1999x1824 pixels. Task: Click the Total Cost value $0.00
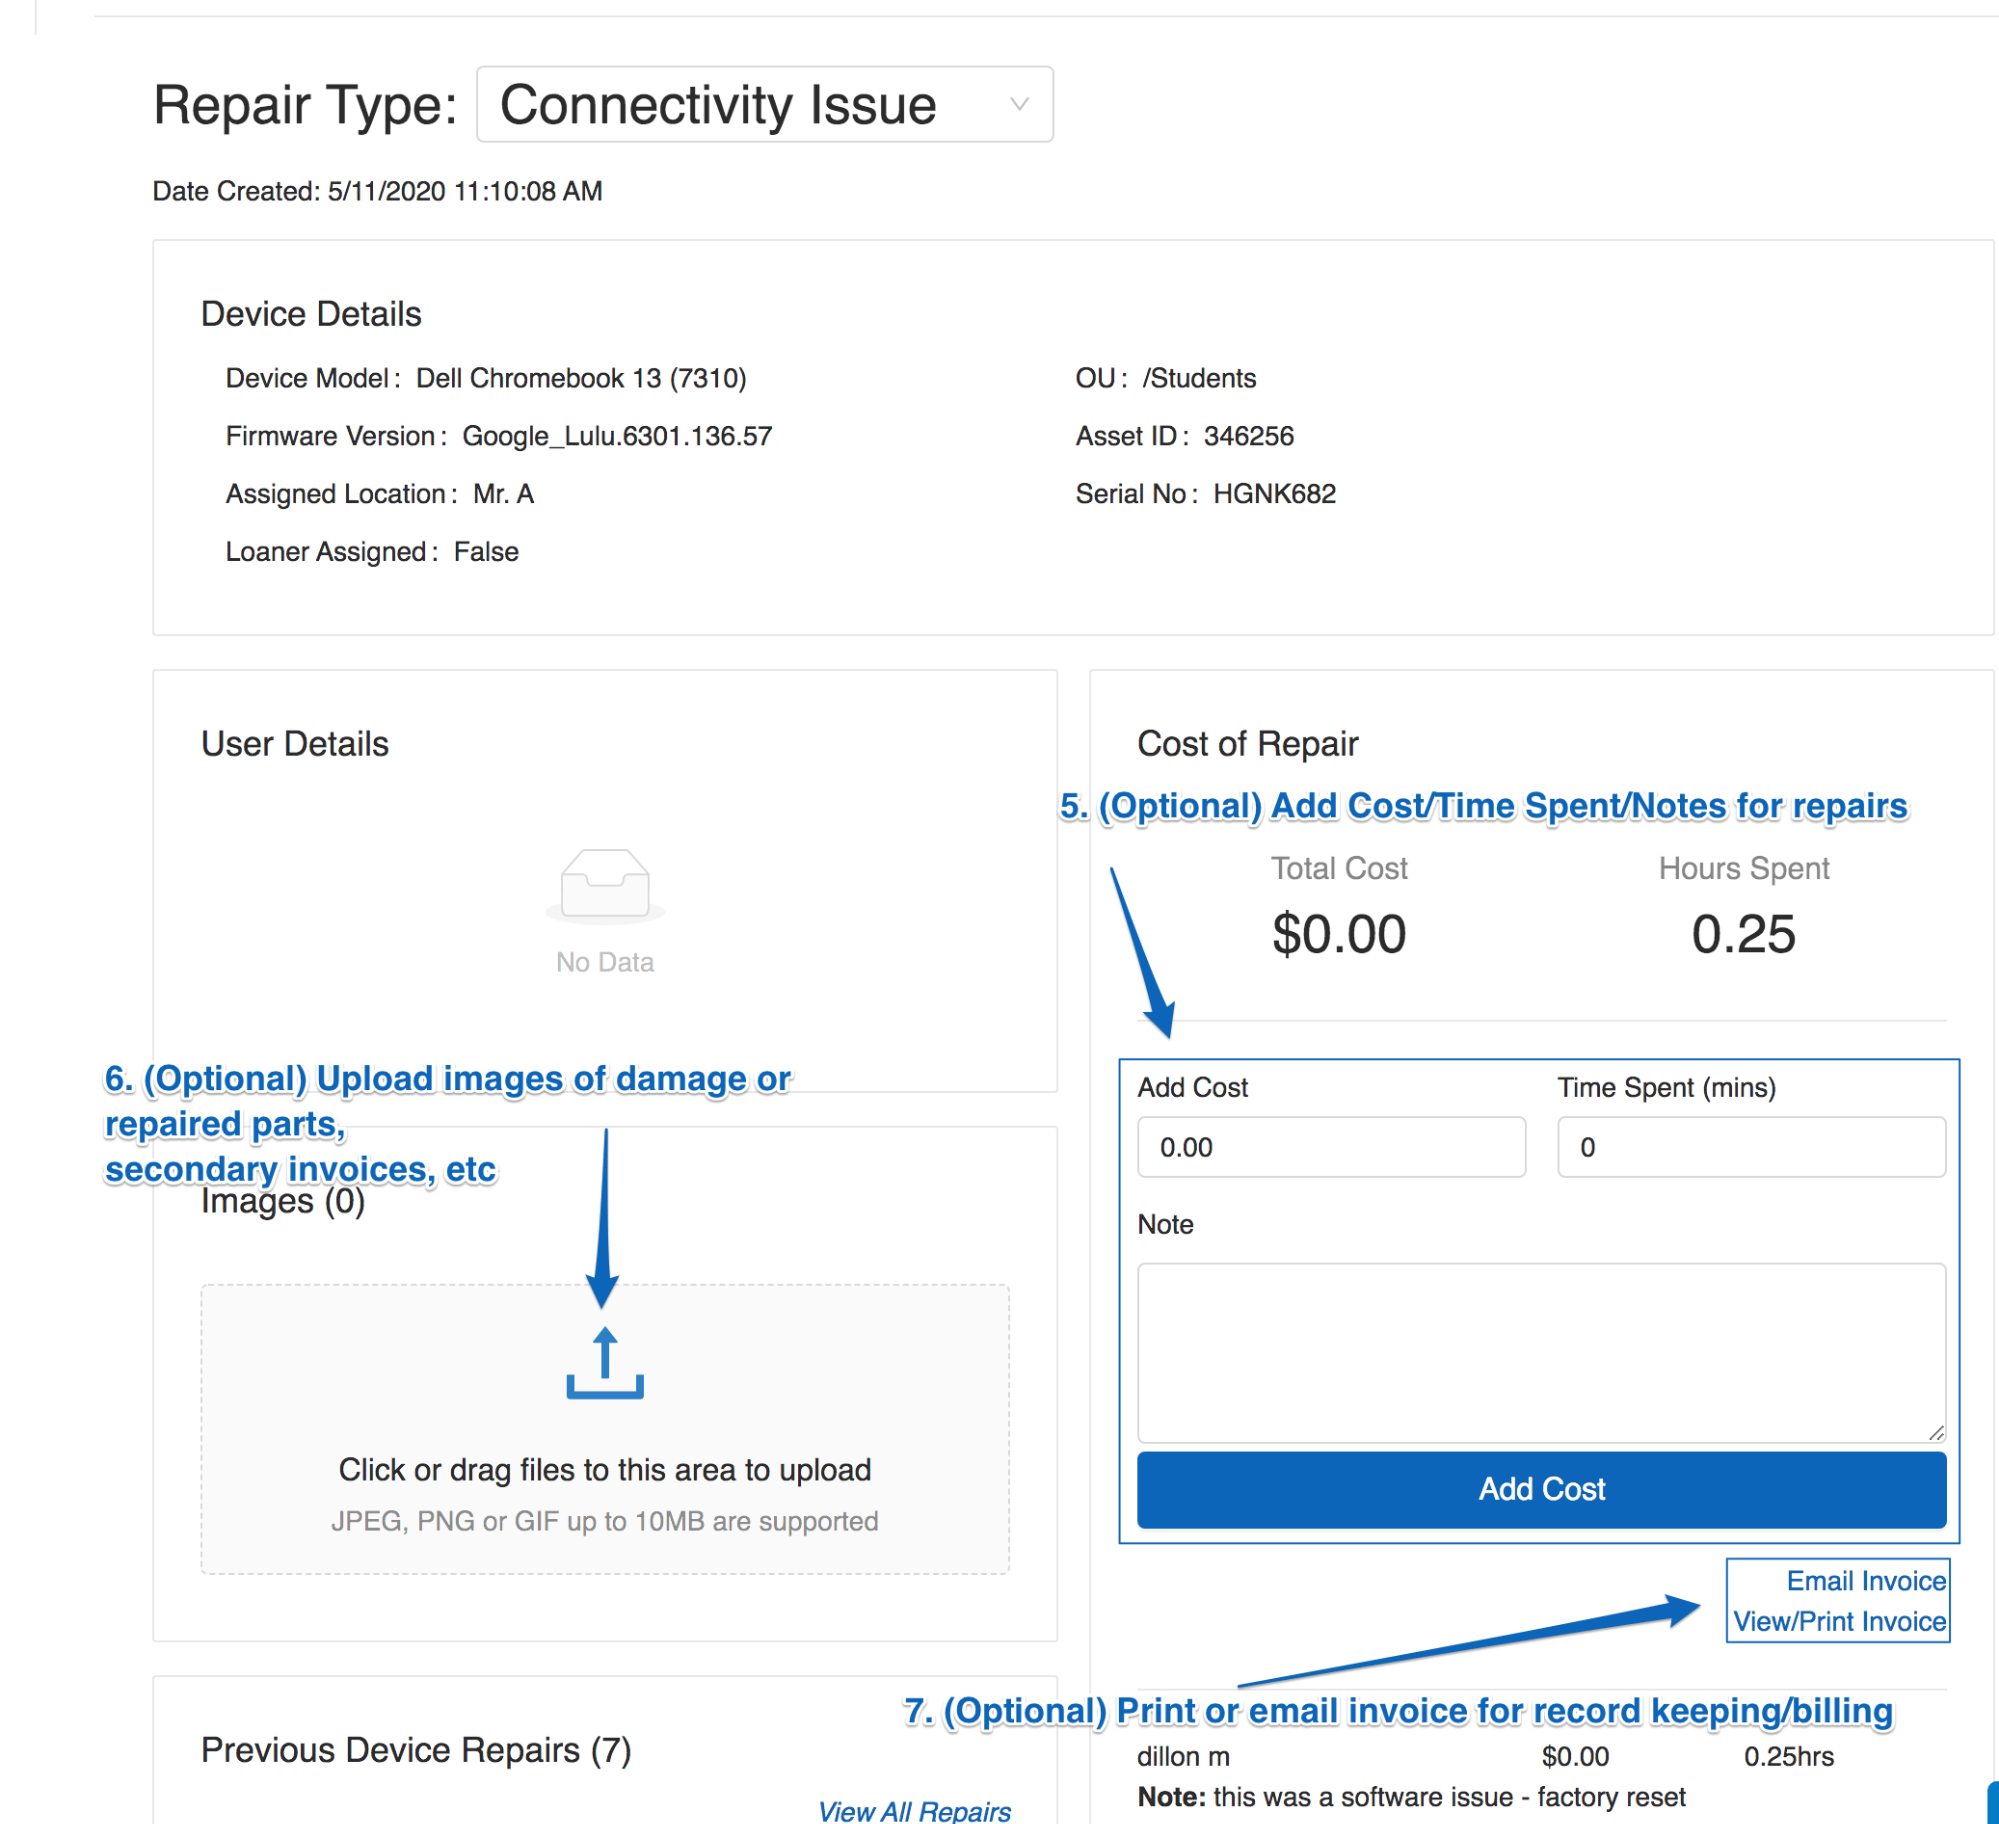tap(1339, 934)
